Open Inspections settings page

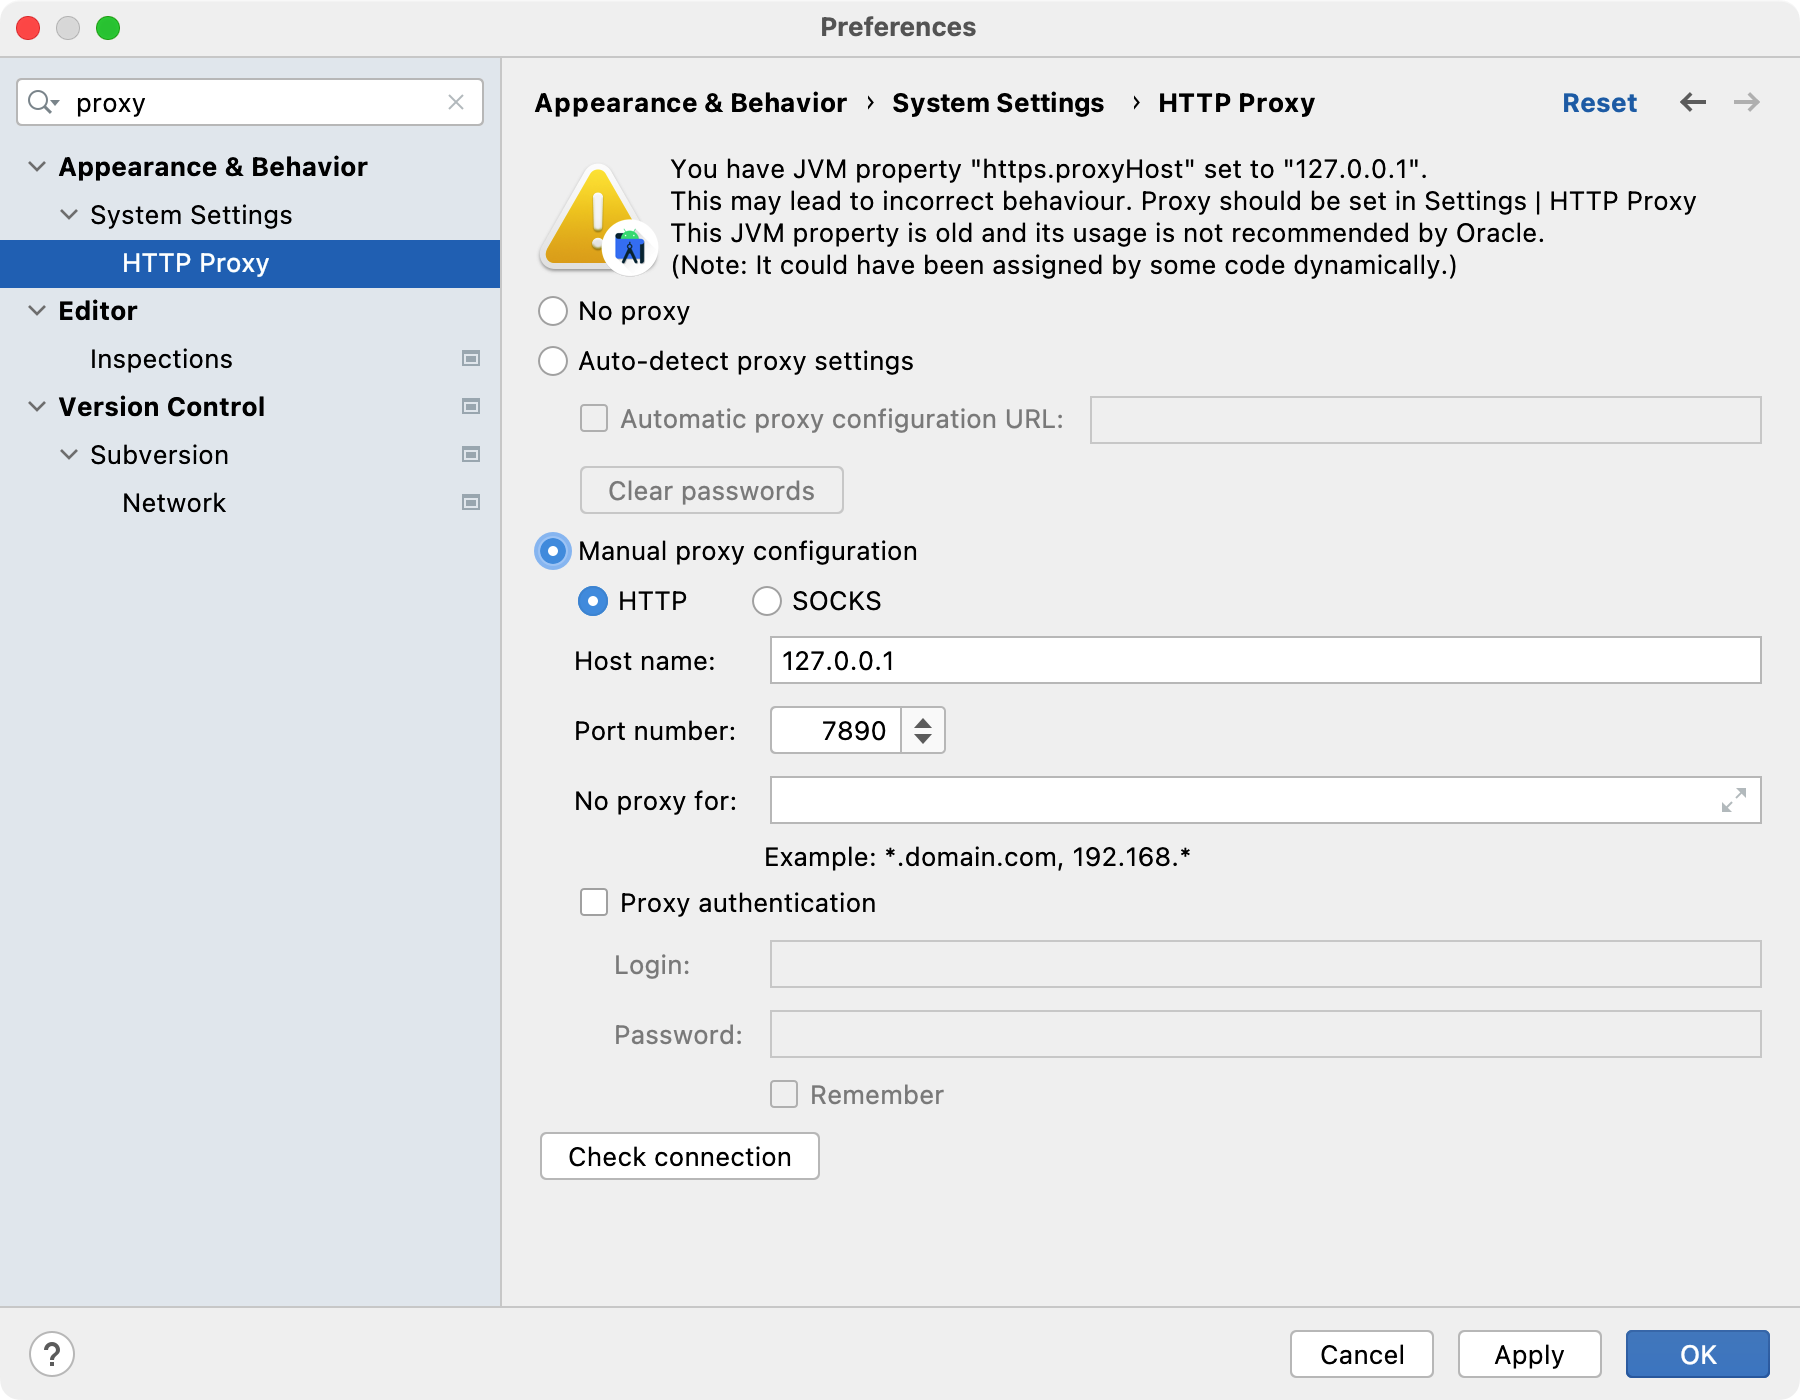click(x=161, y=359)
